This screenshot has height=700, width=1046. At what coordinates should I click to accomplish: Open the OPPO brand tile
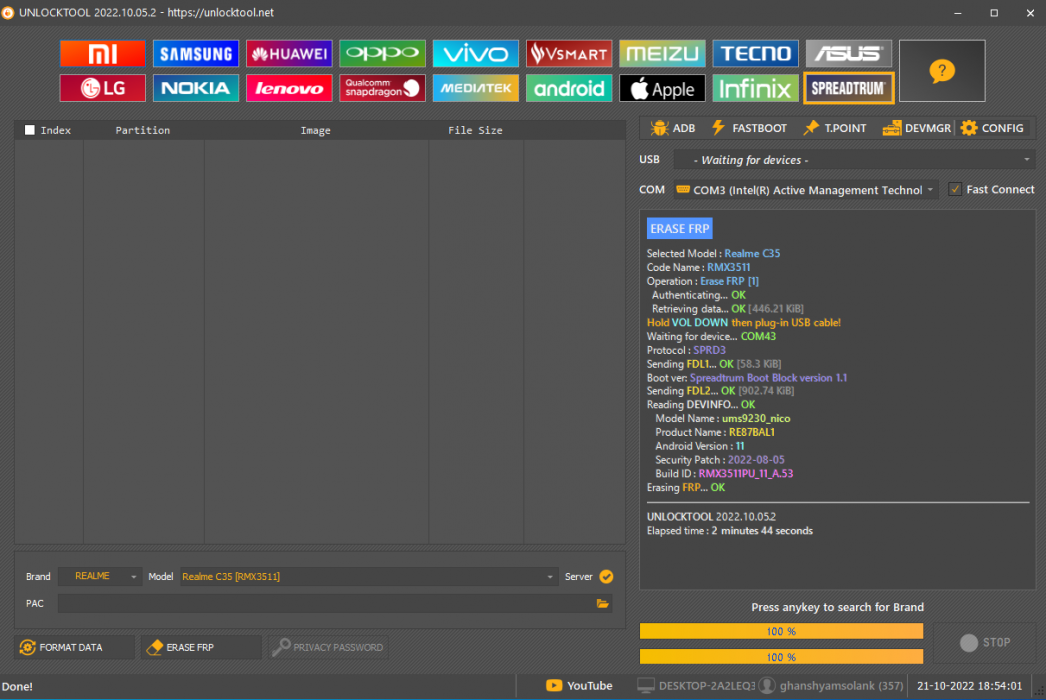[x=382, y=53]
